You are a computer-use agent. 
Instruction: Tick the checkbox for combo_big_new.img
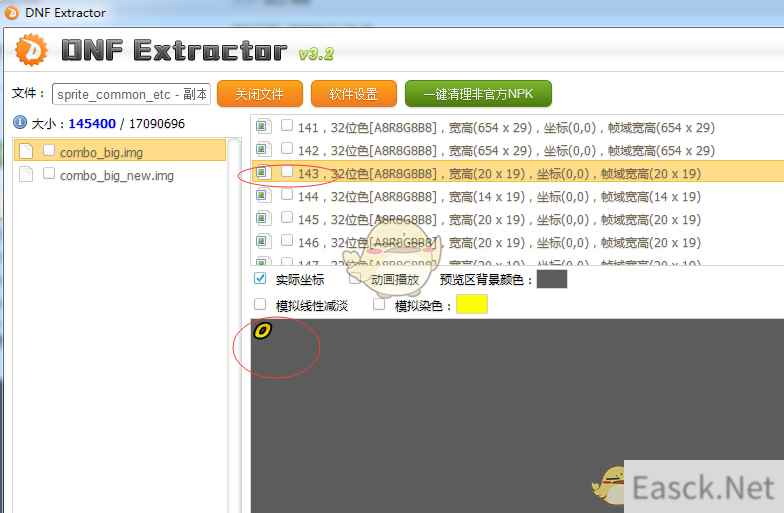click(49, 174)
